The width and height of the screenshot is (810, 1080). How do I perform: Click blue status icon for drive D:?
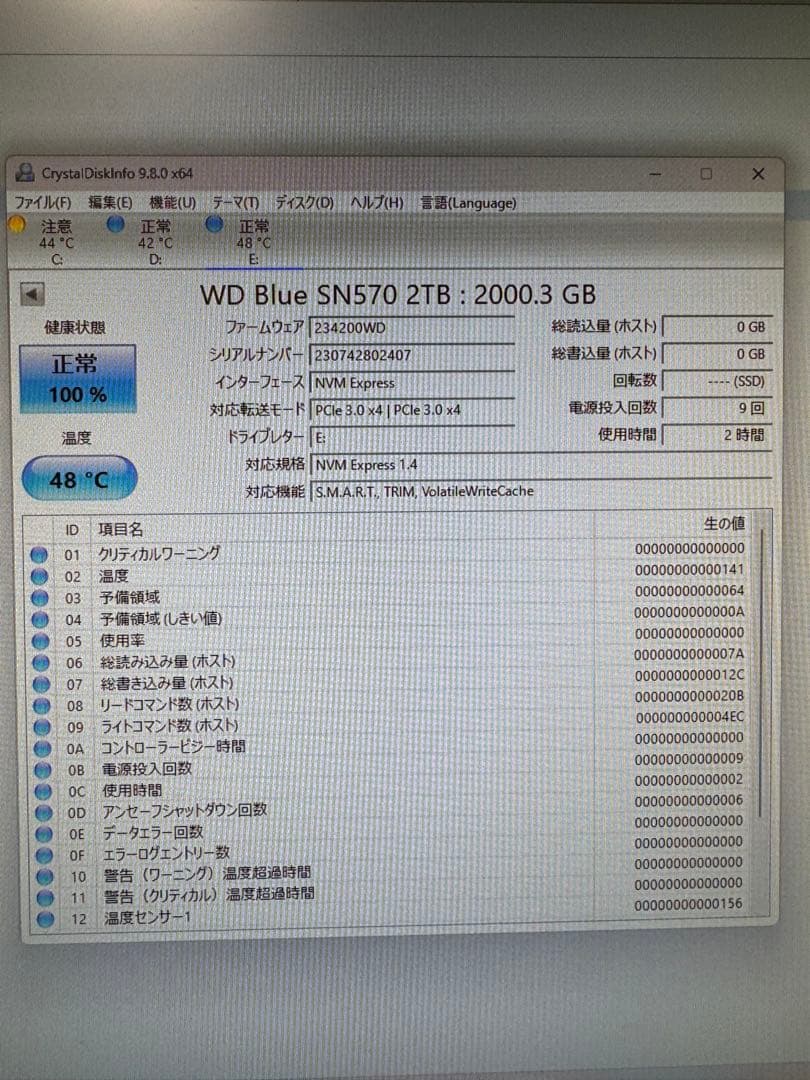[116, 225]
